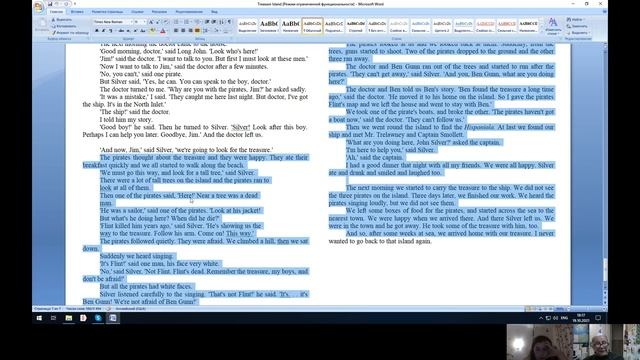Open Word Help question mark icon
This screenshot has height=360, width=640.
click(604, 11)
